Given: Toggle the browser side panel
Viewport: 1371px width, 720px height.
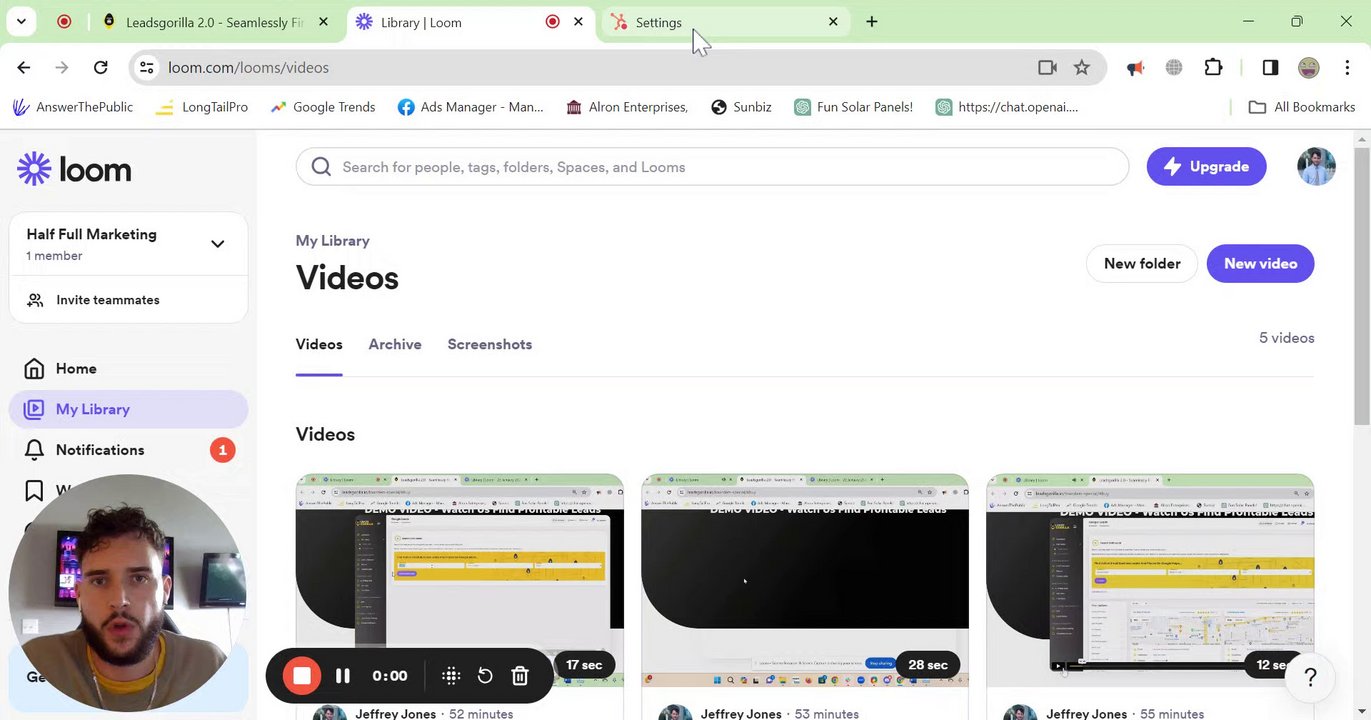Looking at the screenshot, I should 1270,67.
